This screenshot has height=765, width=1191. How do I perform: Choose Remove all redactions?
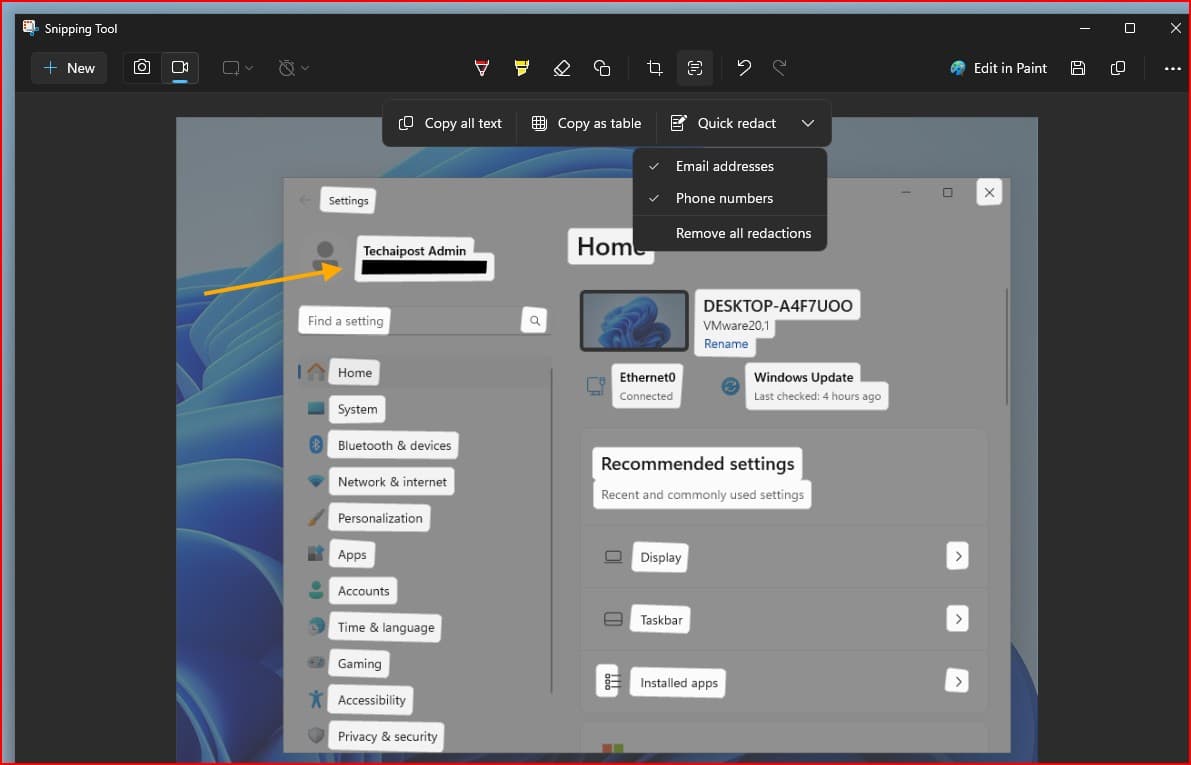click(x=743, y=233)
